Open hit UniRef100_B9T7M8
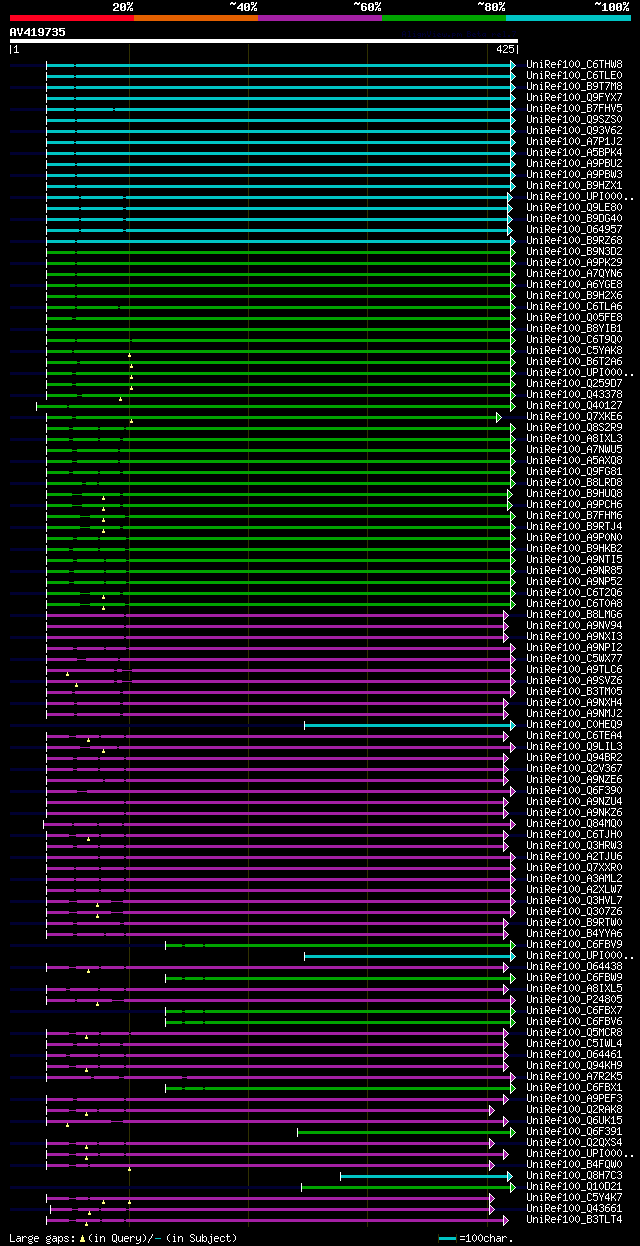This screenshot has height=1246, width=640. pos(574,86)
